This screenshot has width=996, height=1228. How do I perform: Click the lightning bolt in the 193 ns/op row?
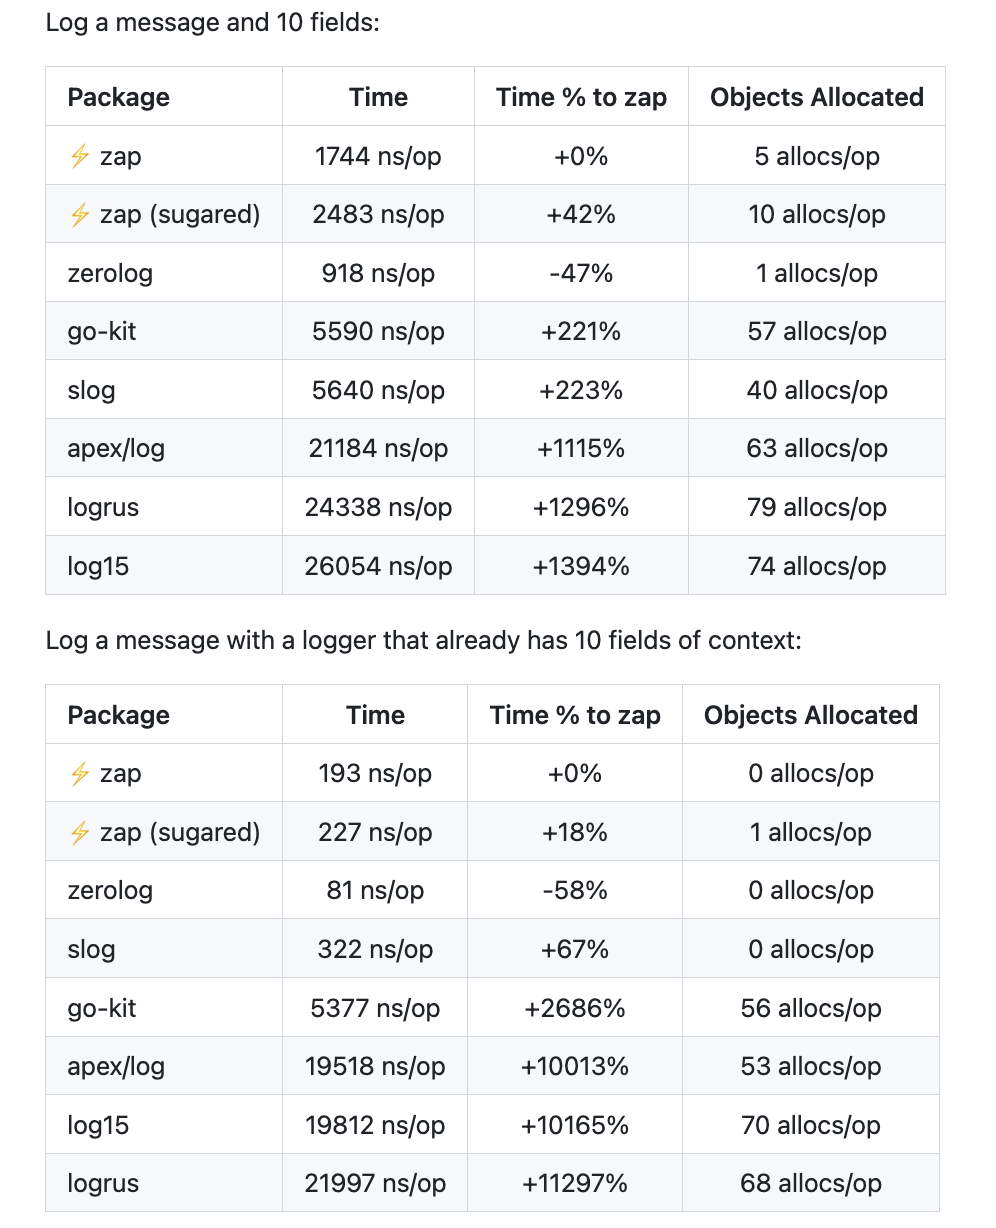click(x=80, y=774)
